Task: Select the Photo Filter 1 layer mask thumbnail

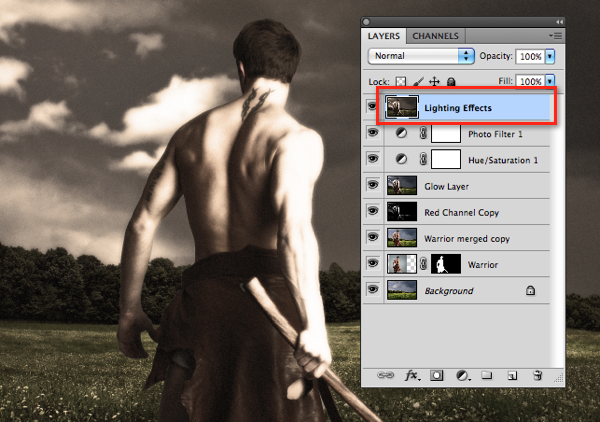Action: pyautogui.click(x=446, y=134)
